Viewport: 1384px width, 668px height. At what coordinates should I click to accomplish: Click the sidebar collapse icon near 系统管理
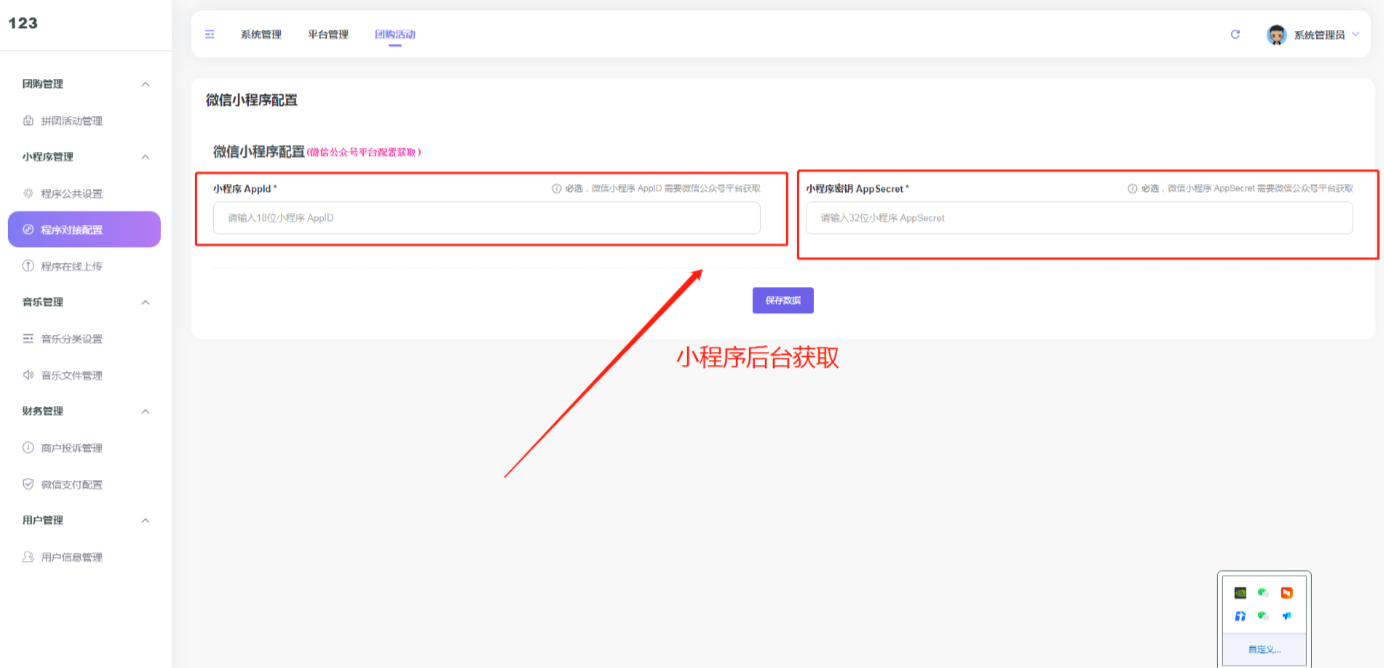(x=209, y=33)
